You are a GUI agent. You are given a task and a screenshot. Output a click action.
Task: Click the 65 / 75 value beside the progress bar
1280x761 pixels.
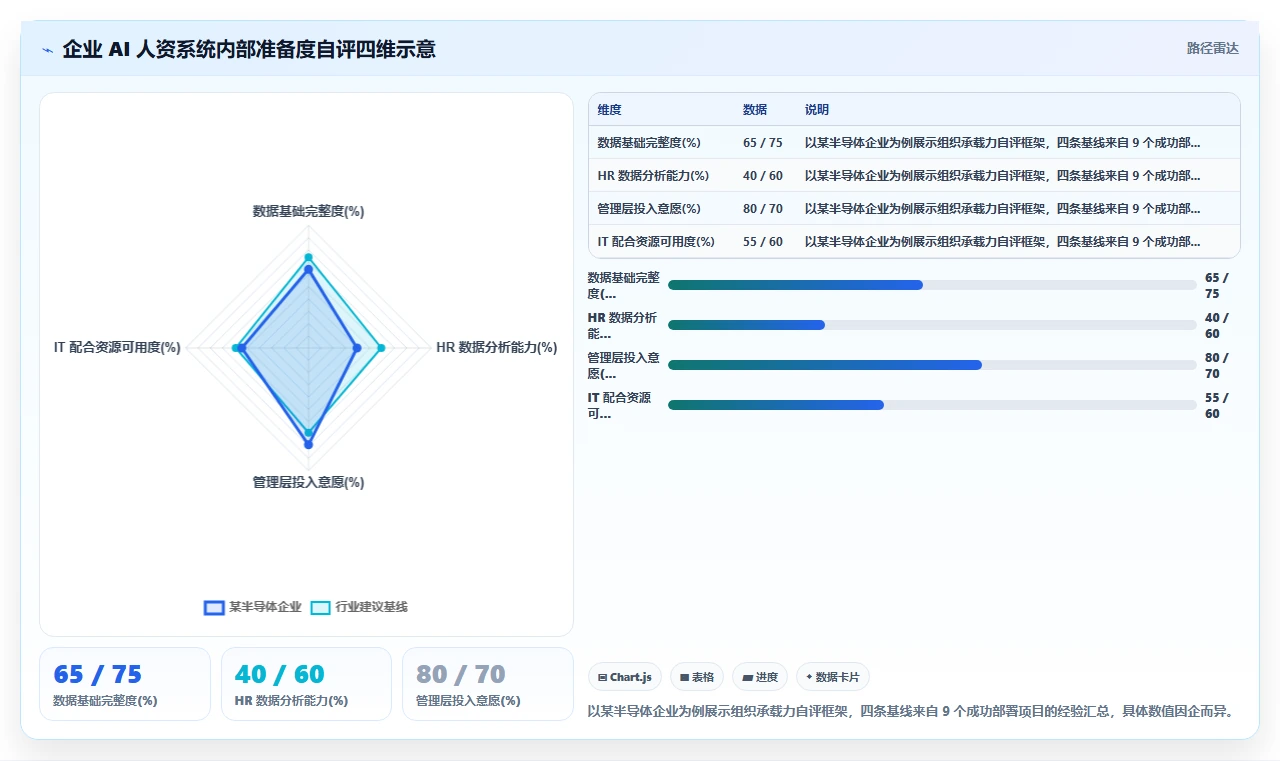[x=1218, y=286]
